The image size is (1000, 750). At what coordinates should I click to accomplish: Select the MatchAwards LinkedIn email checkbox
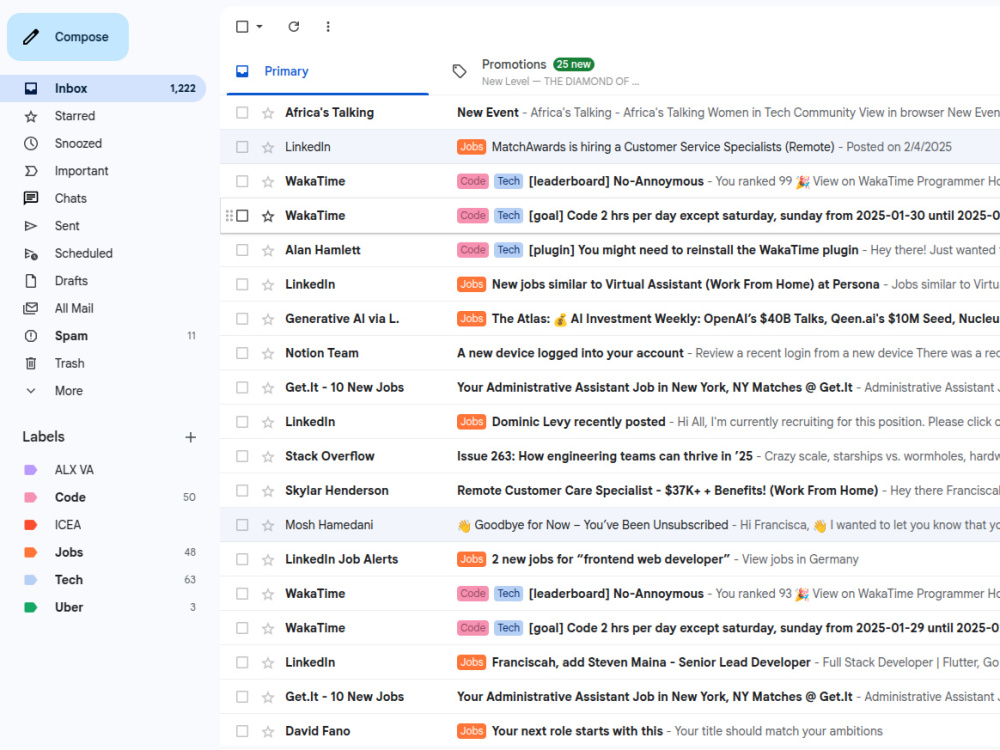[x=242, y=147]
